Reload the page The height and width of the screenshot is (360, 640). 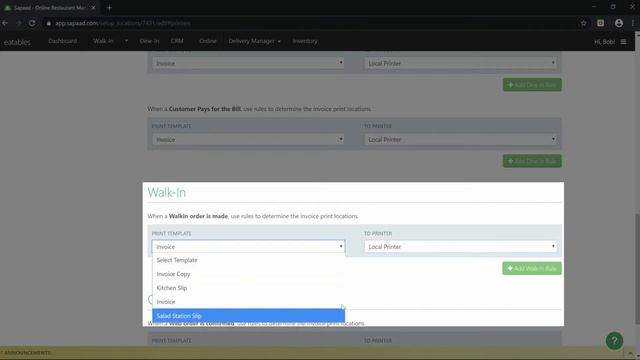tap(32, 23)
